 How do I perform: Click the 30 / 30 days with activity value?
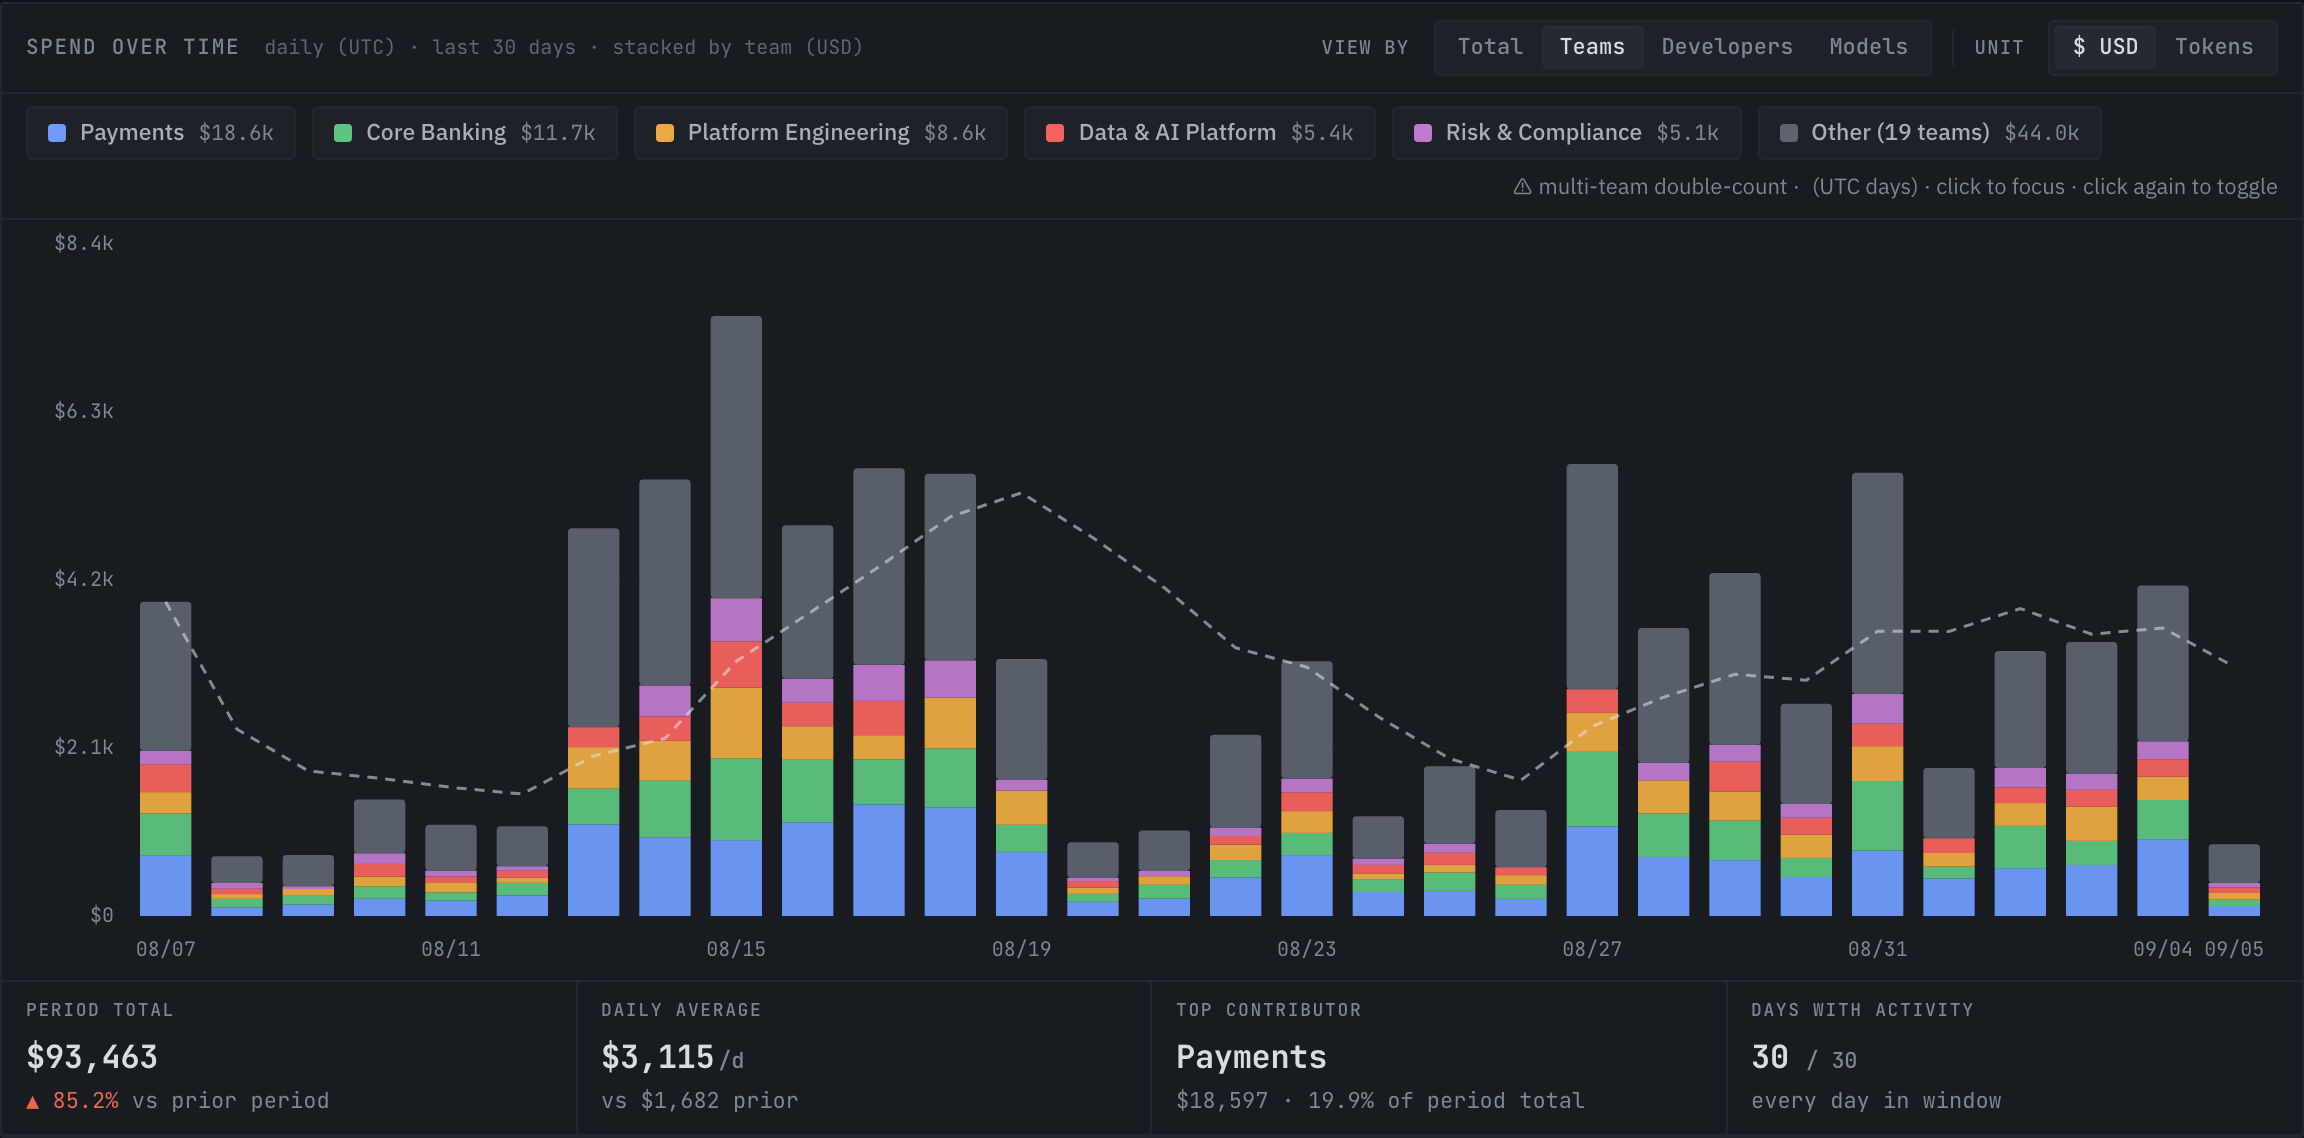pos(1804,1058)
